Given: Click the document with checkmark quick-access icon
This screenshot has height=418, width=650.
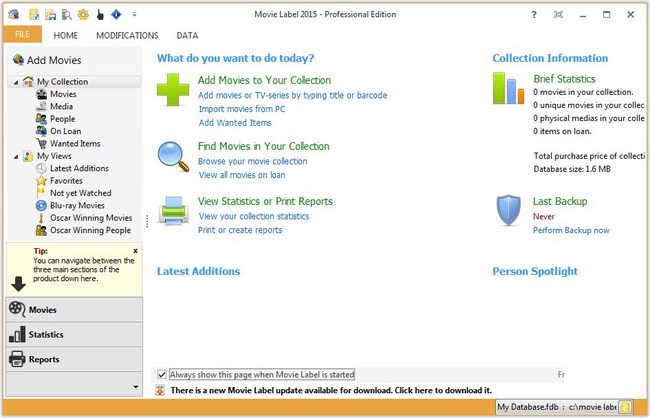Looking at the screenshot, I should [x=34, y=15].
